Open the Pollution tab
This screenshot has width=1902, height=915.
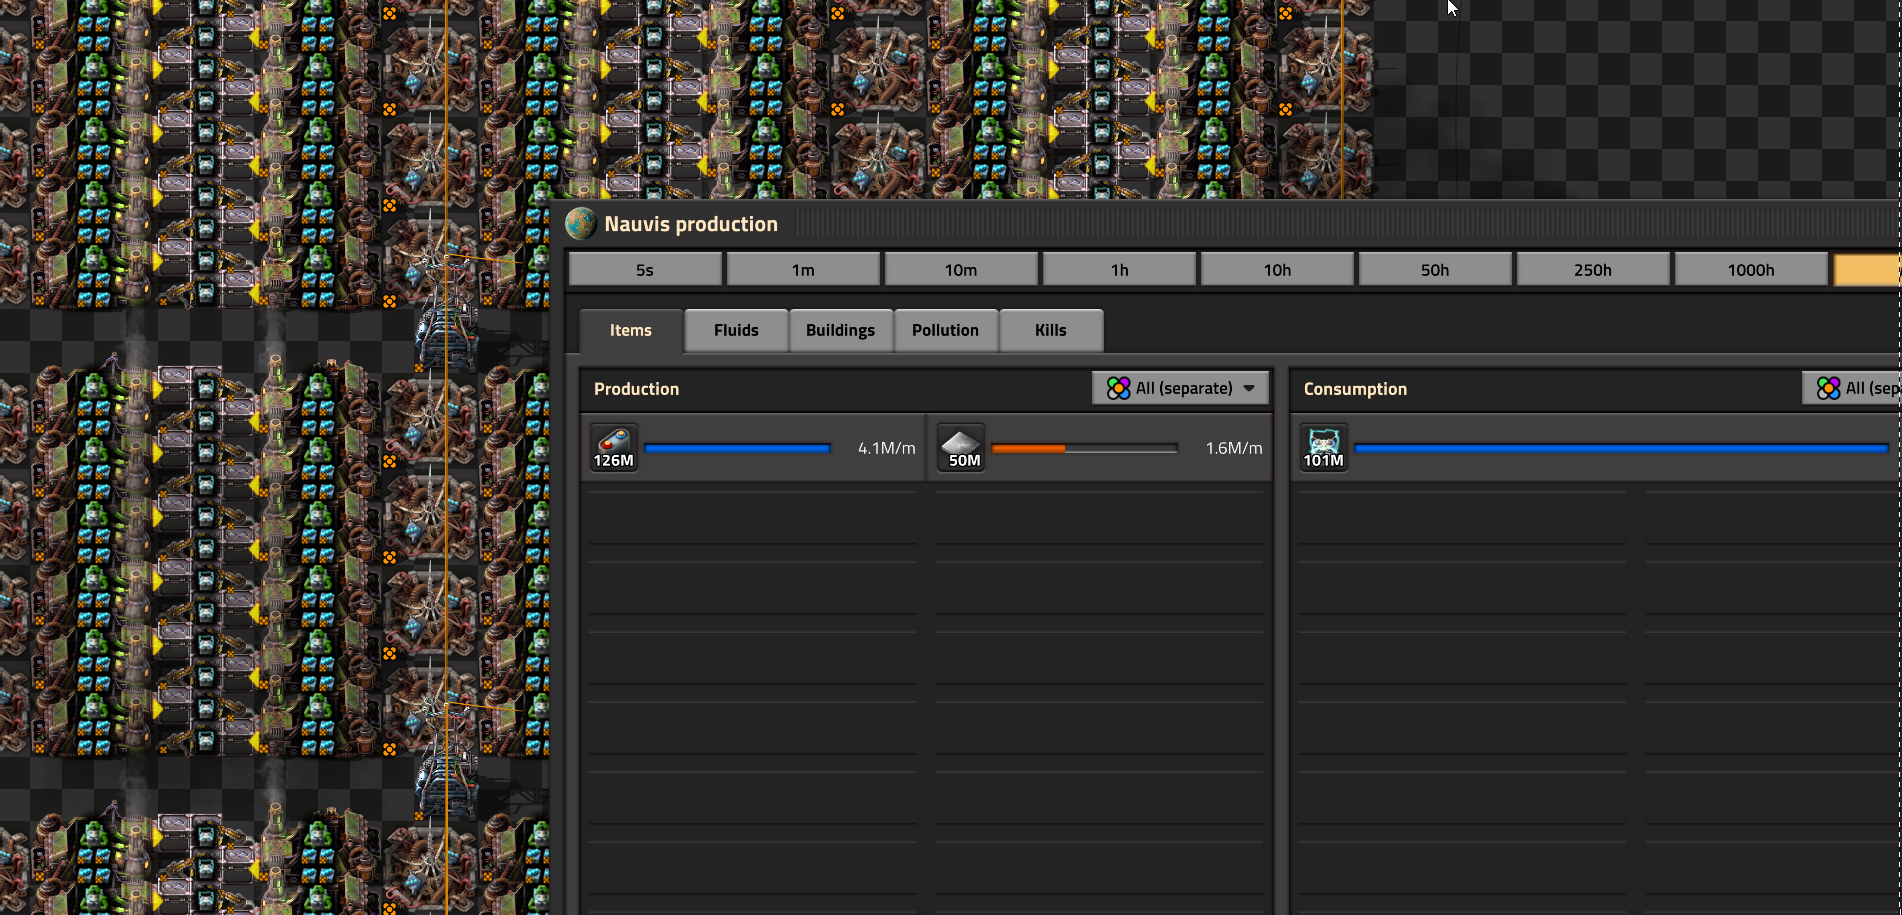point(945,331)
